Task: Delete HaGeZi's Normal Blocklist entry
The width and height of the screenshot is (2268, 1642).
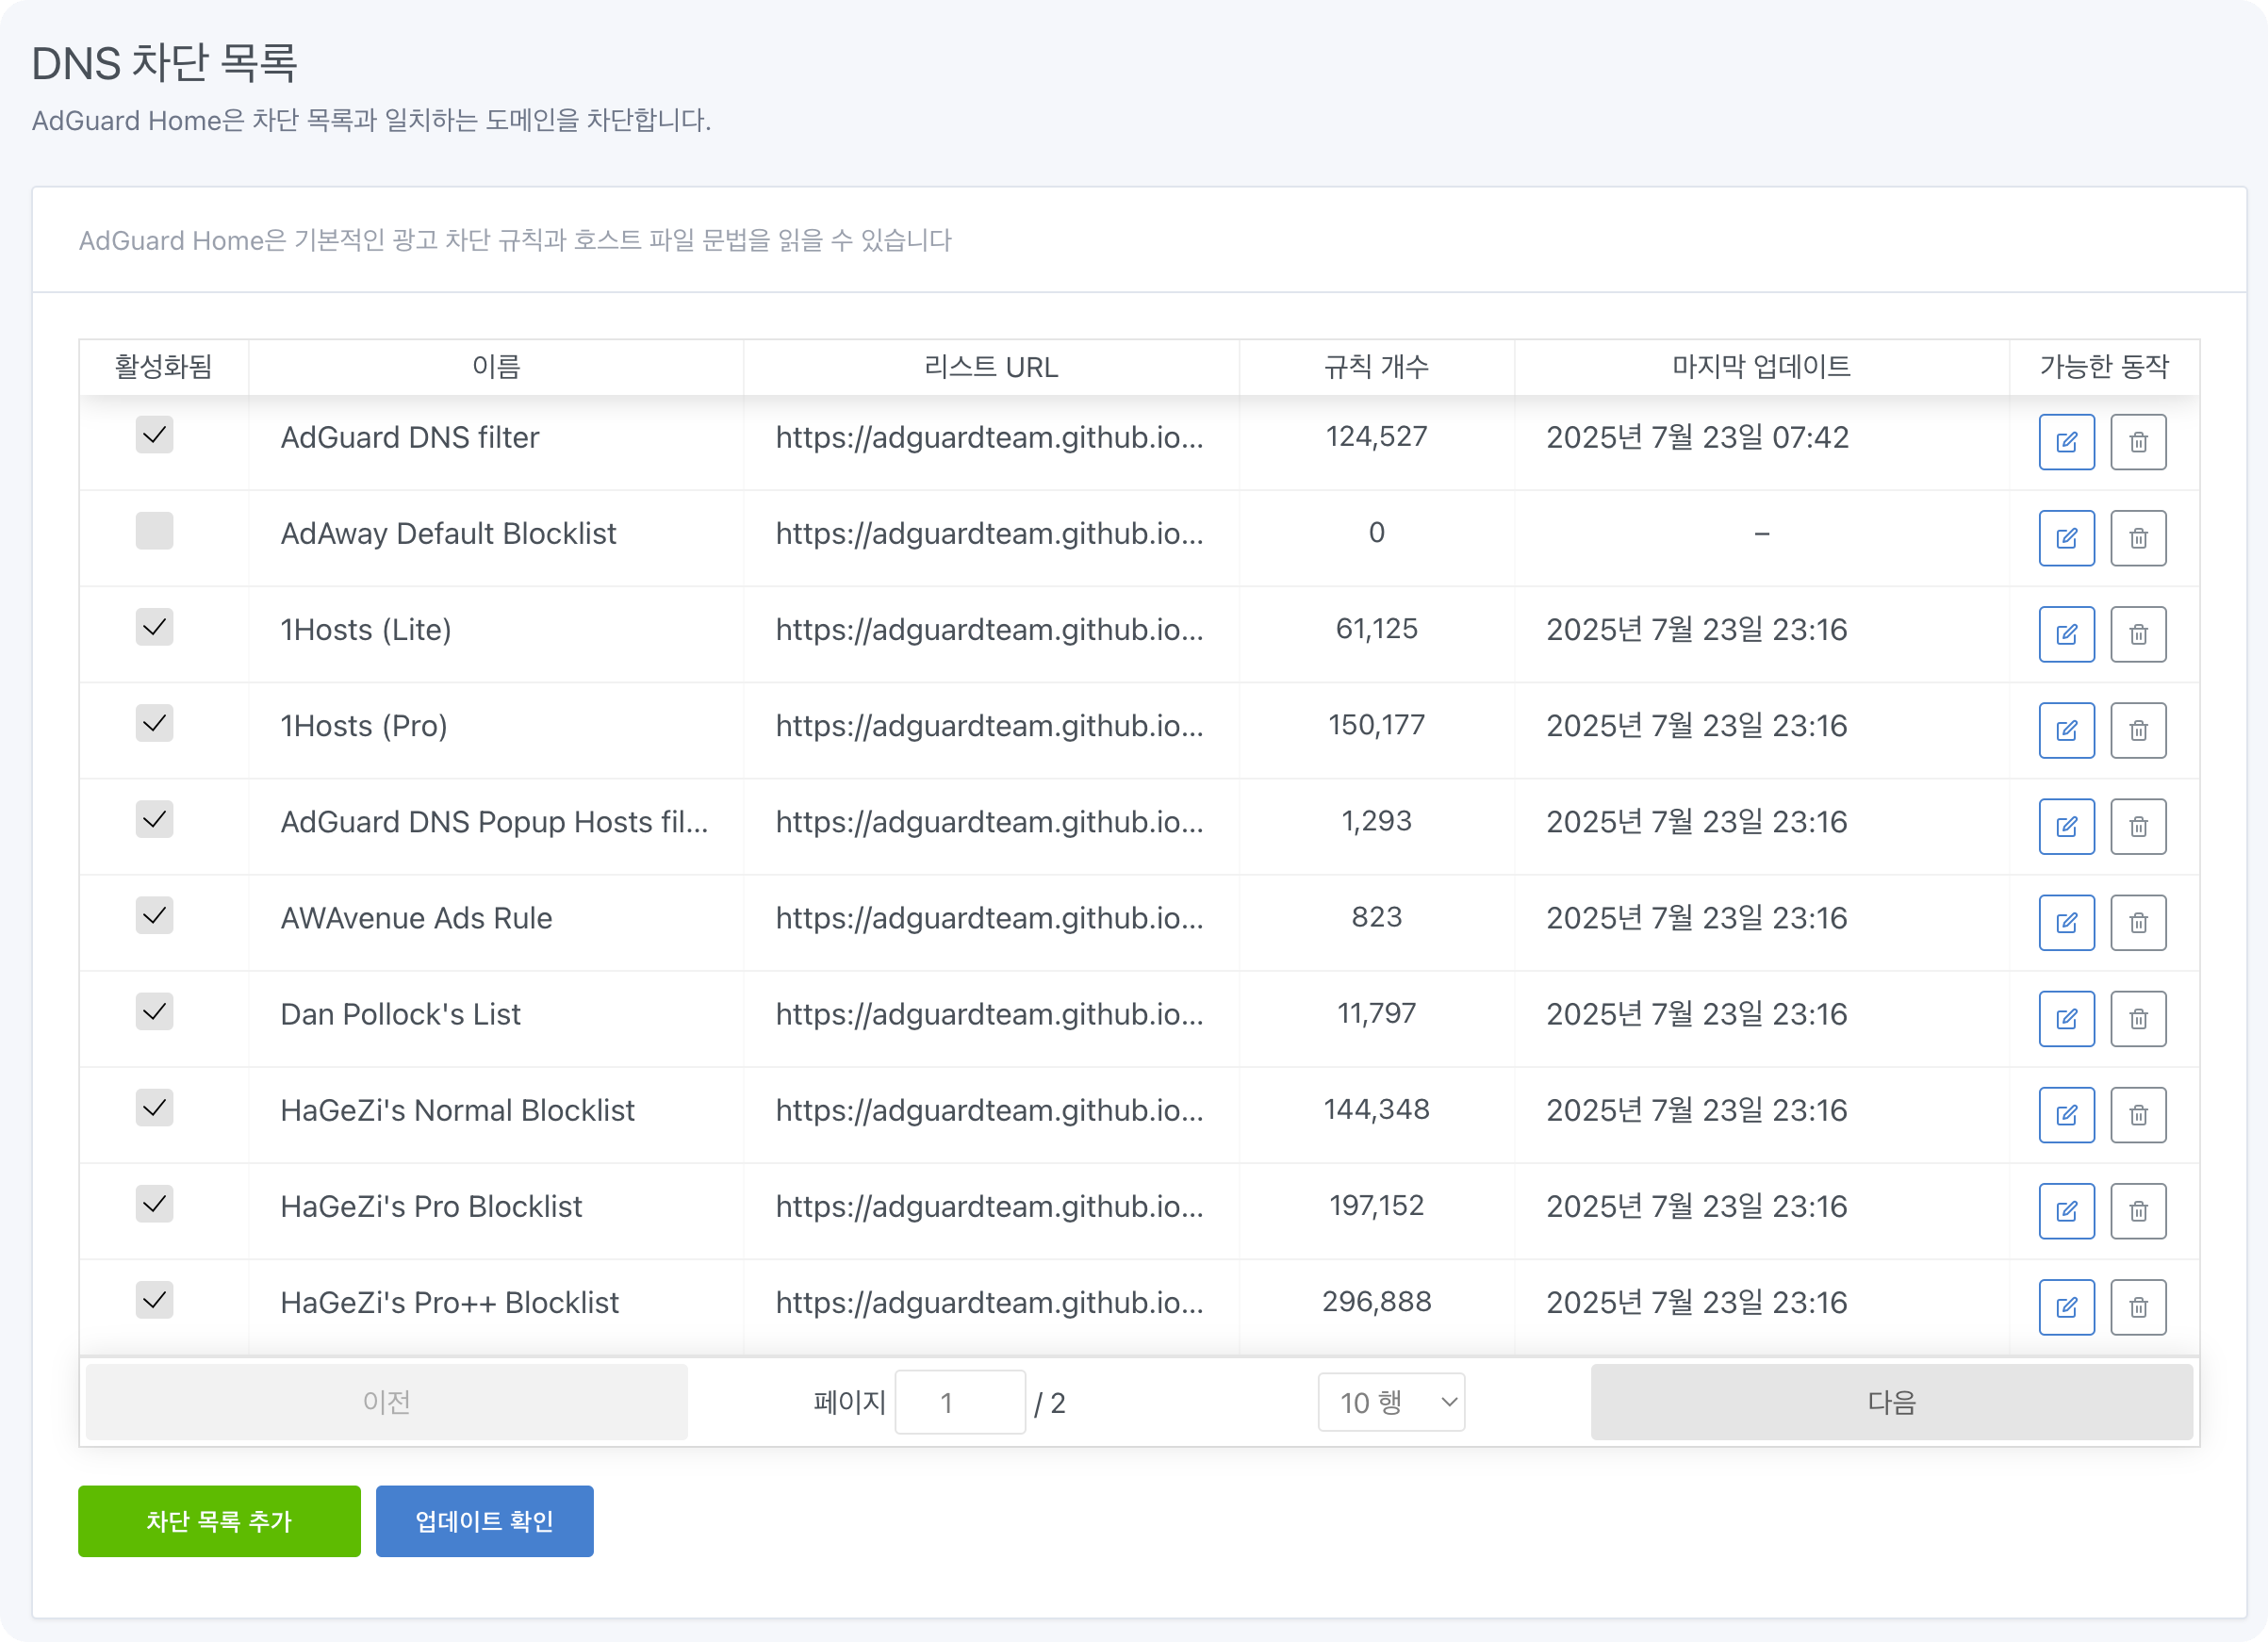Action: 2137,1114
